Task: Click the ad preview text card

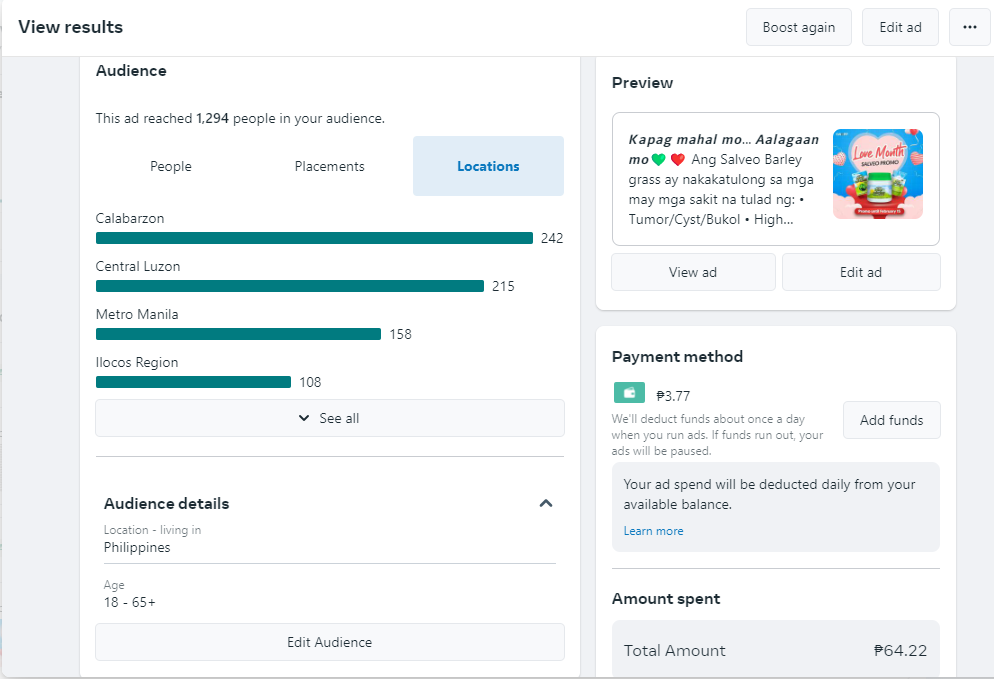Action: coord(775,179)
